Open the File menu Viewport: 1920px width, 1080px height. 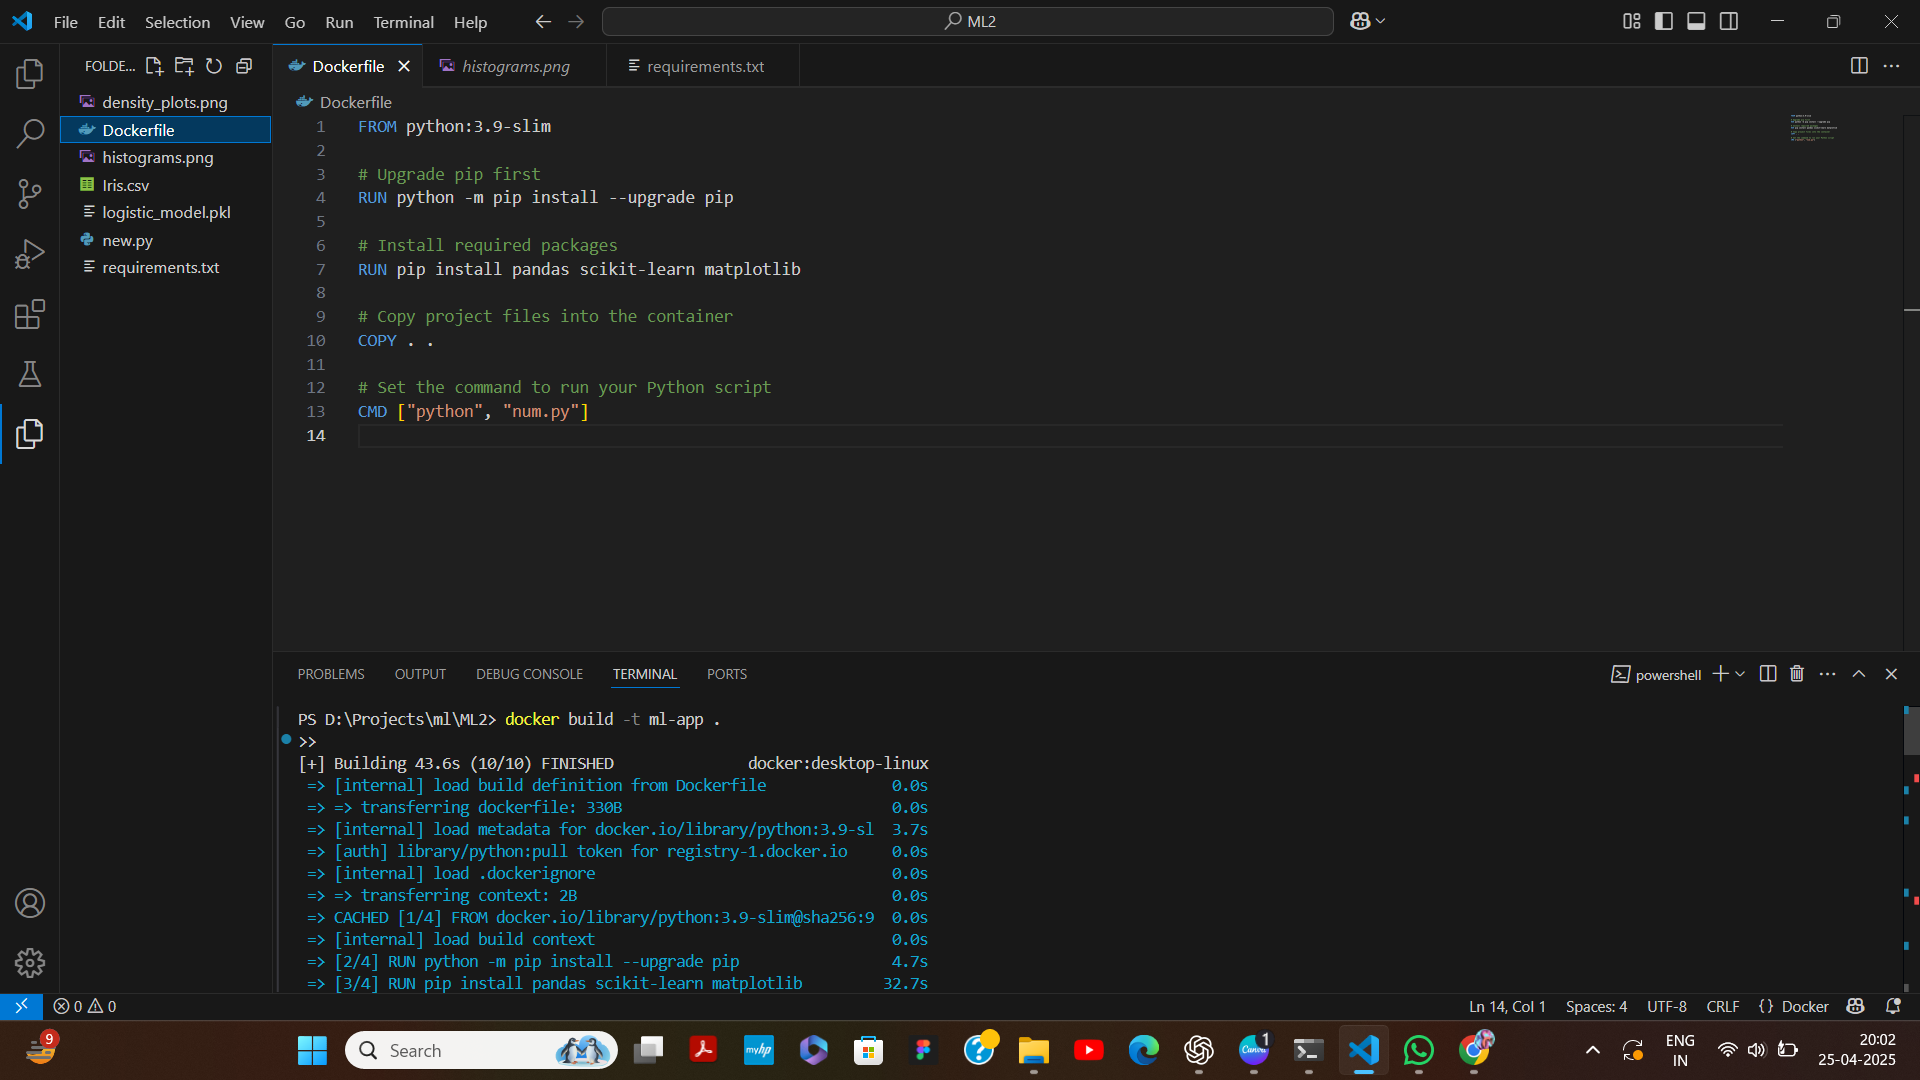65,21
